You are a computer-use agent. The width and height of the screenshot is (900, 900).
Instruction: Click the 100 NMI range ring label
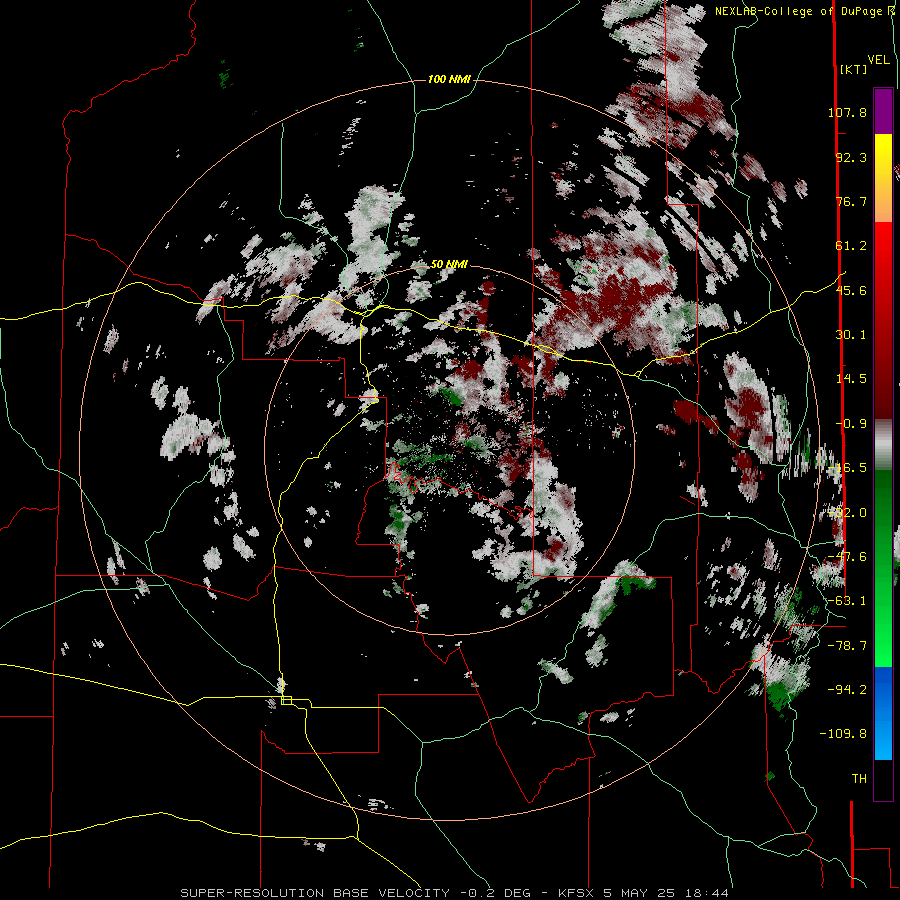tap(449, 79)
